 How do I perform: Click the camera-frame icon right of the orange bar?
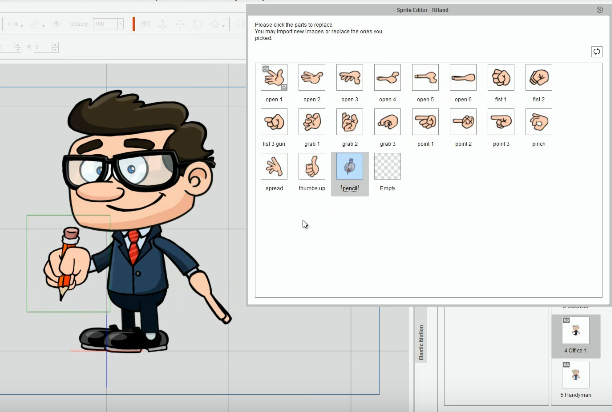(145, 24)
